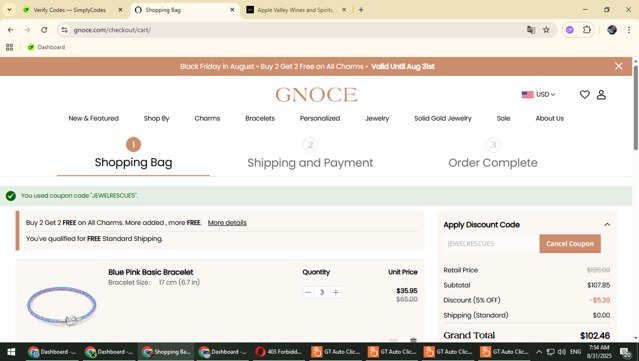Open the New & Featured menu
Image resolution: width=639 pixels, height=361 pixels.
pos(93,119)
